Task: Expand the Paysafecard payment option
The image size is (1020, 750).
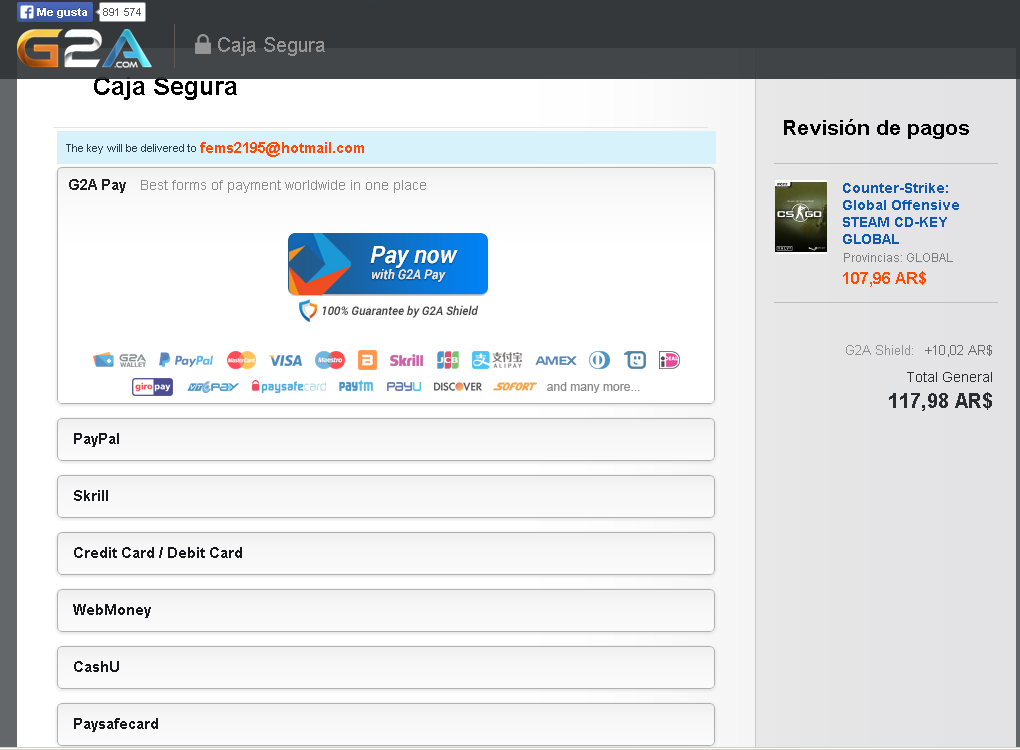Action: click(386, 724)
